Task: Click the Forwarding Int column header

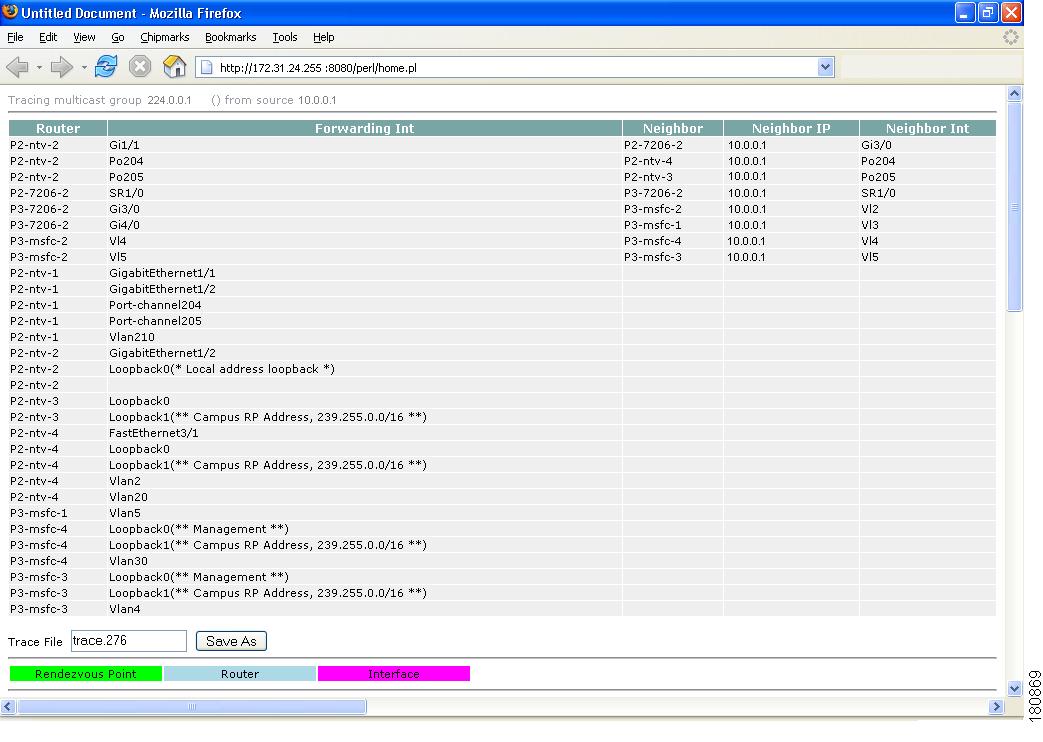Action: [365, 128]
